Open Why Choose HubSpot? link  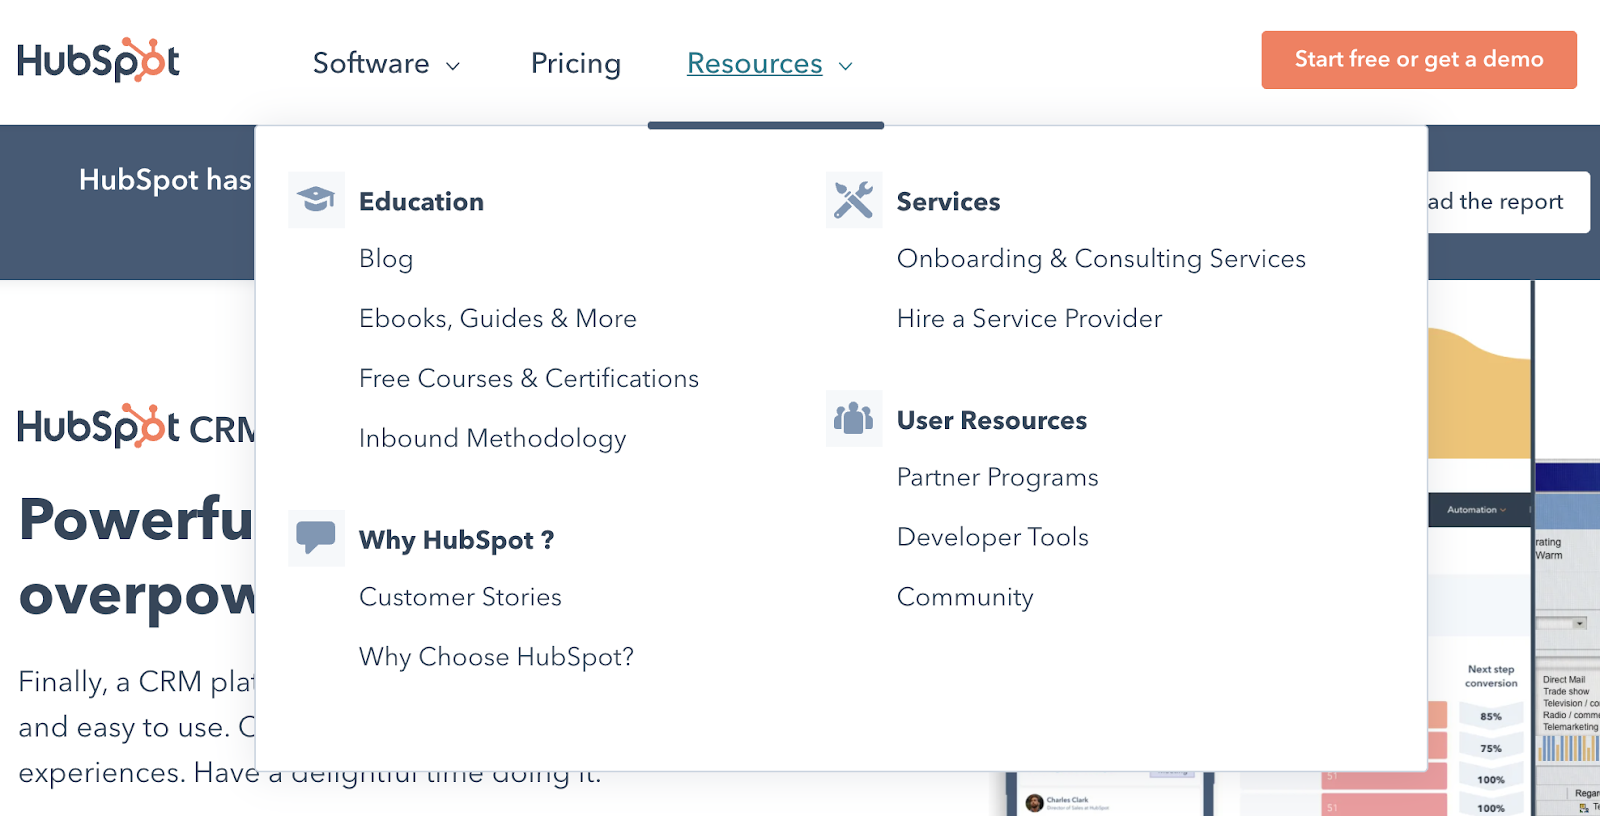tap(497, 657)
